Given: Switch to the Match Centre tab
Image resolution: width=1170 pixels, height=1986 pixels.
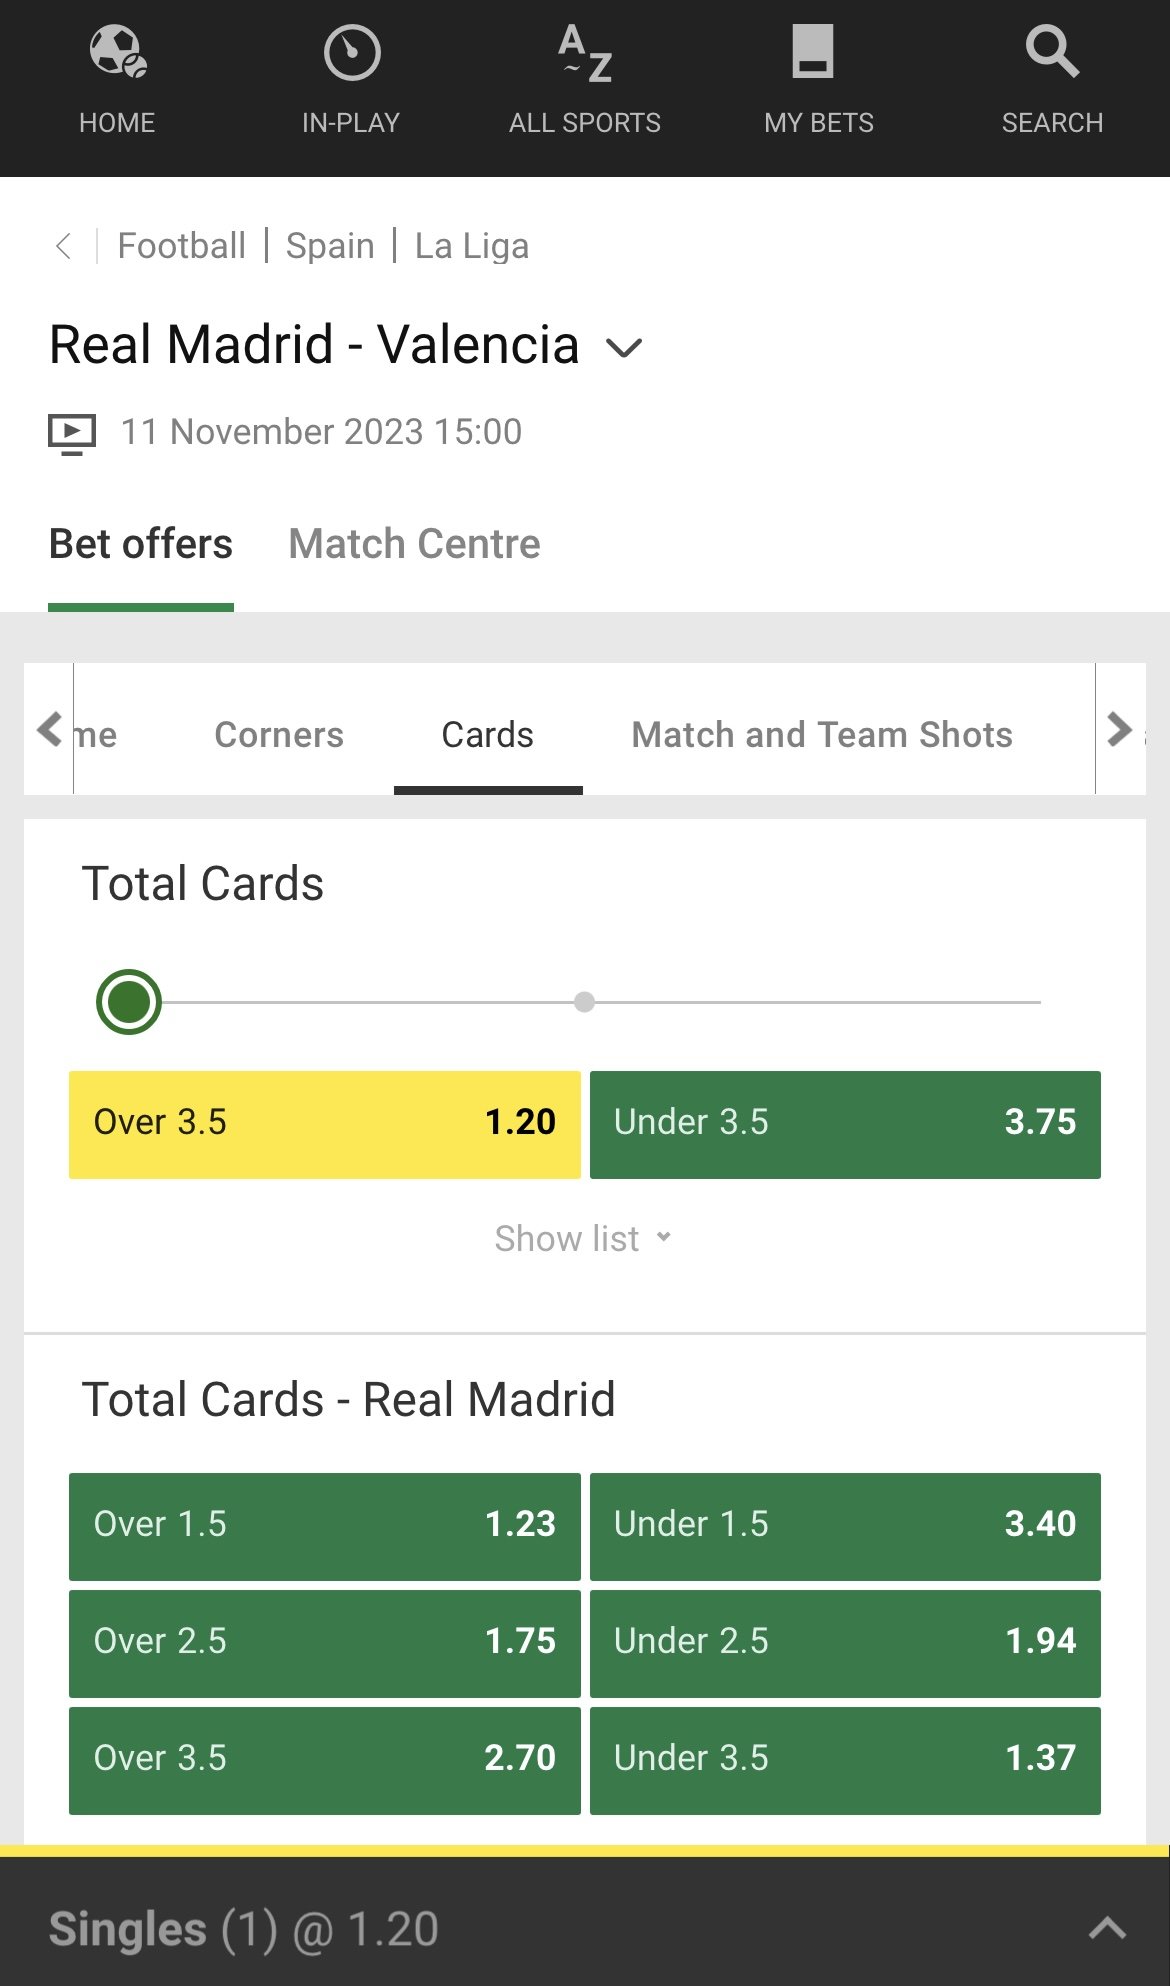Looking at the screenshot, I should tap(414, 544).
